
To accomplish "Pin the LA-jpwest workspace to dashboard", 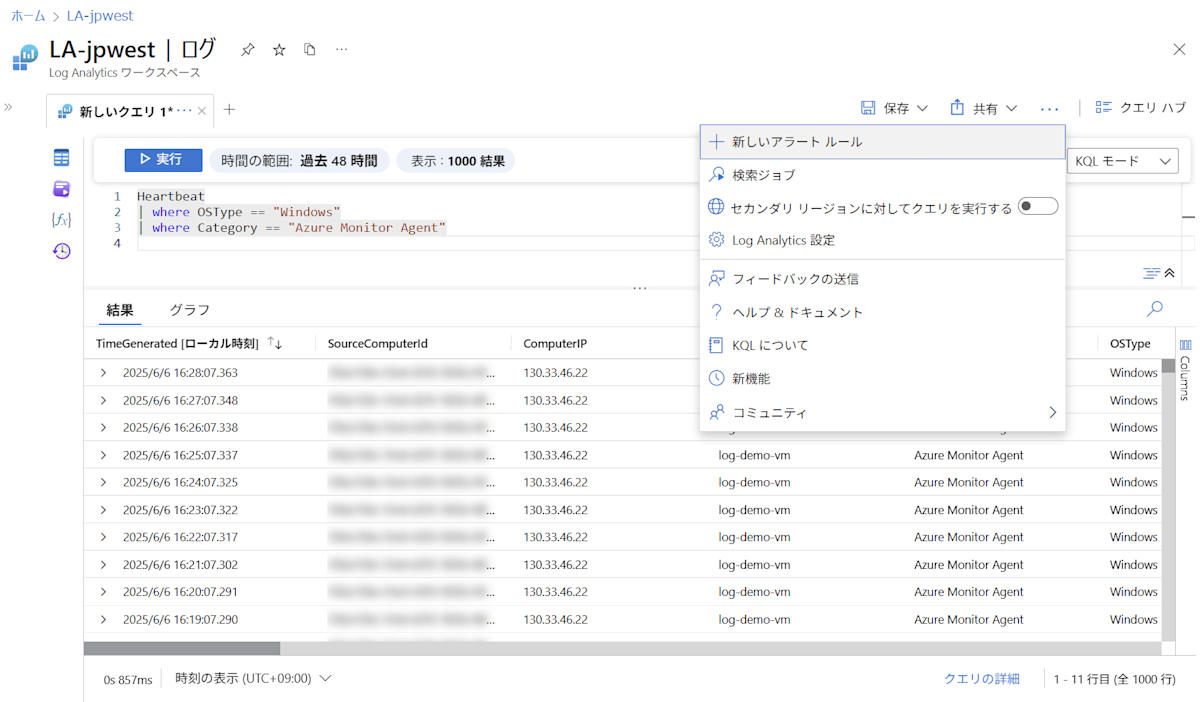I will (x=248, y=50).
